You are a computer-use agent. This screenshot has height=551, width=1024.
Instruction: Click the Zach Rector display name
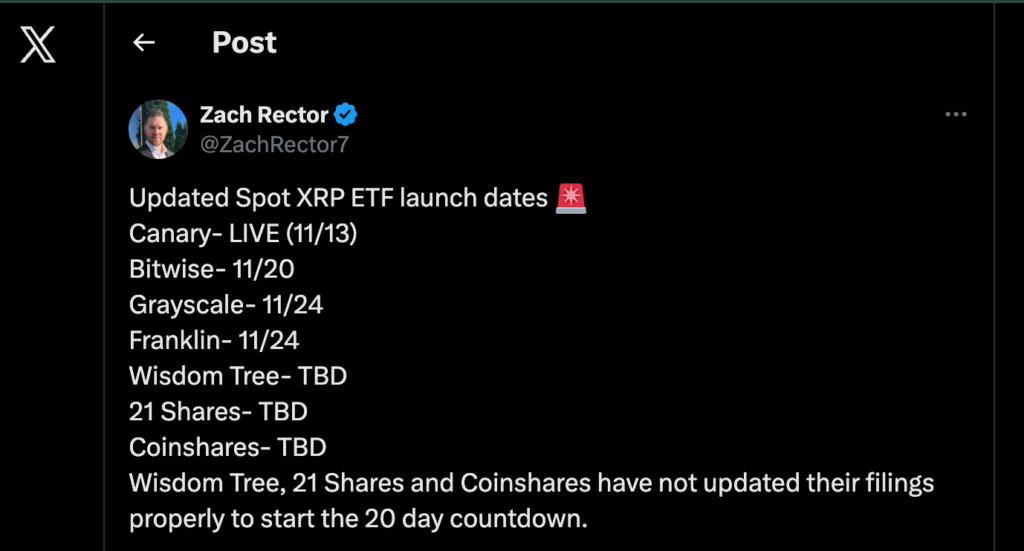pyautogui.click(x=264, y=115)
